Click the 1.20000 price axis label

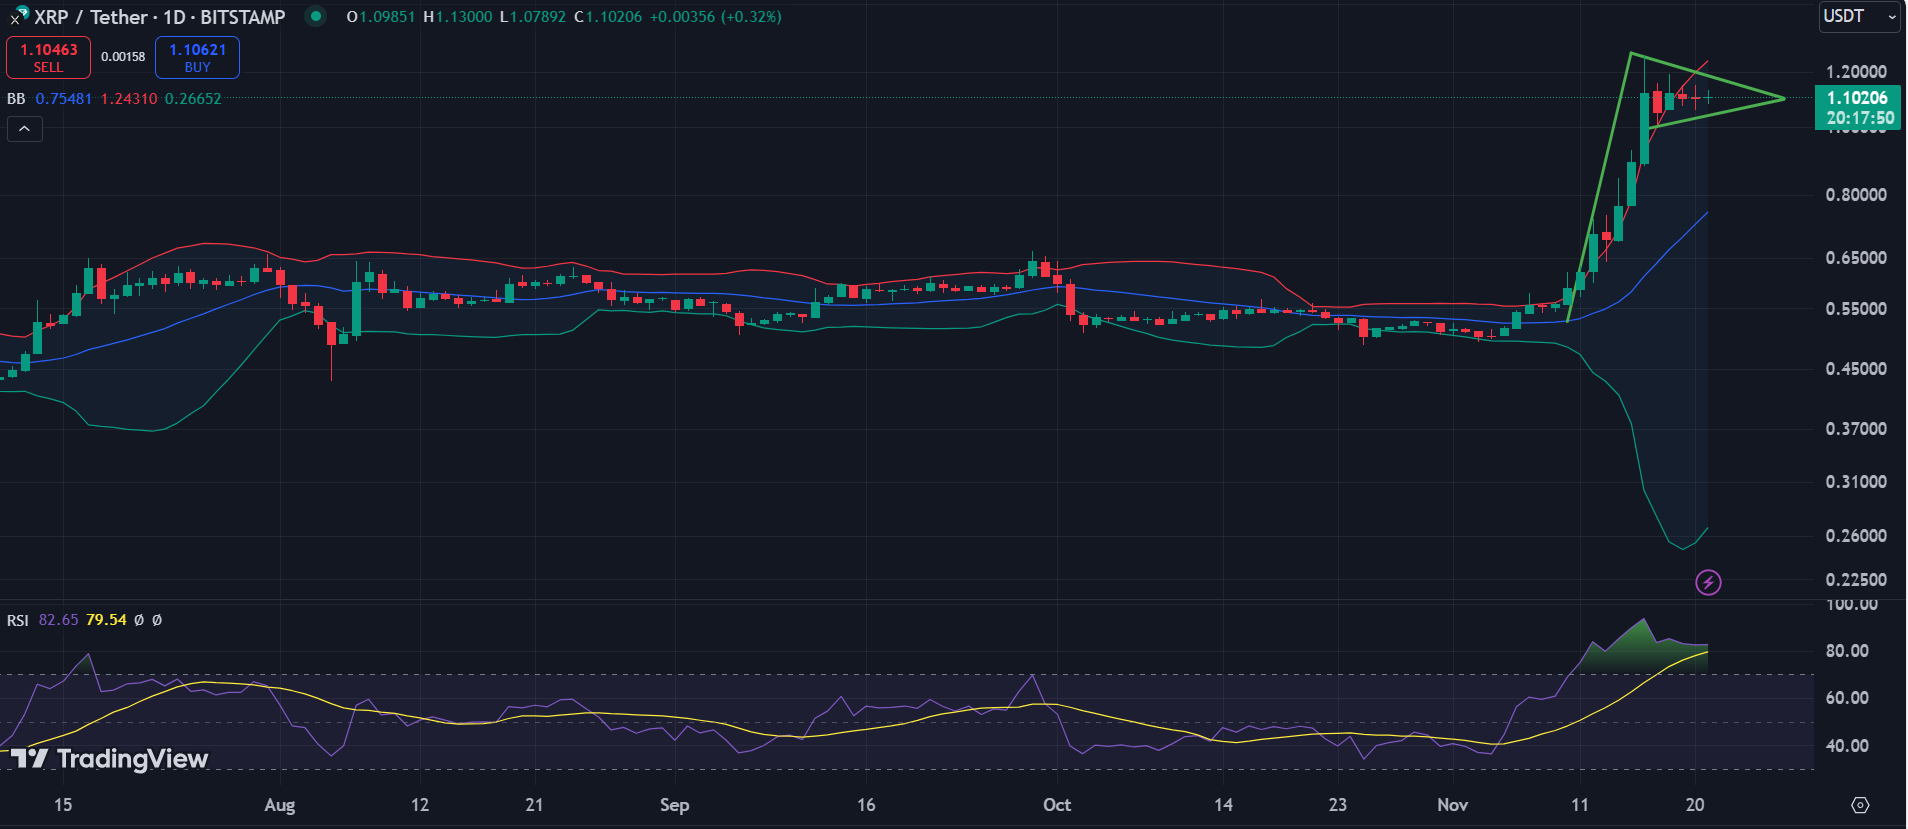pos(1856,72)
